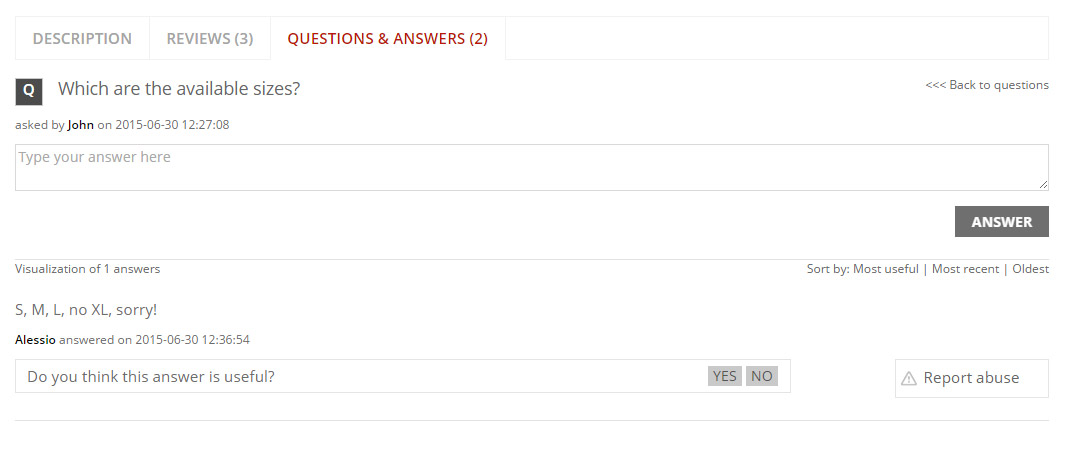Focus the "Type your answer here" field
1067x451 pixels.
point(531,167)
